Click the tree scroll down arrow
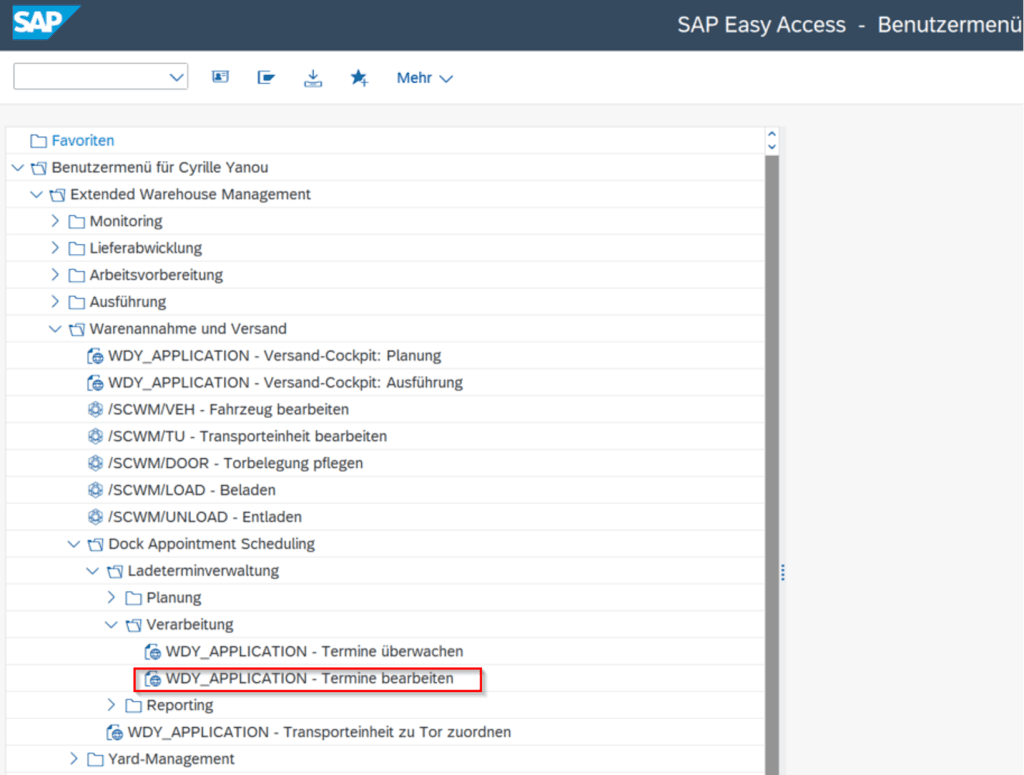This screenshot has height=775, width=1024. click(772, 147)
